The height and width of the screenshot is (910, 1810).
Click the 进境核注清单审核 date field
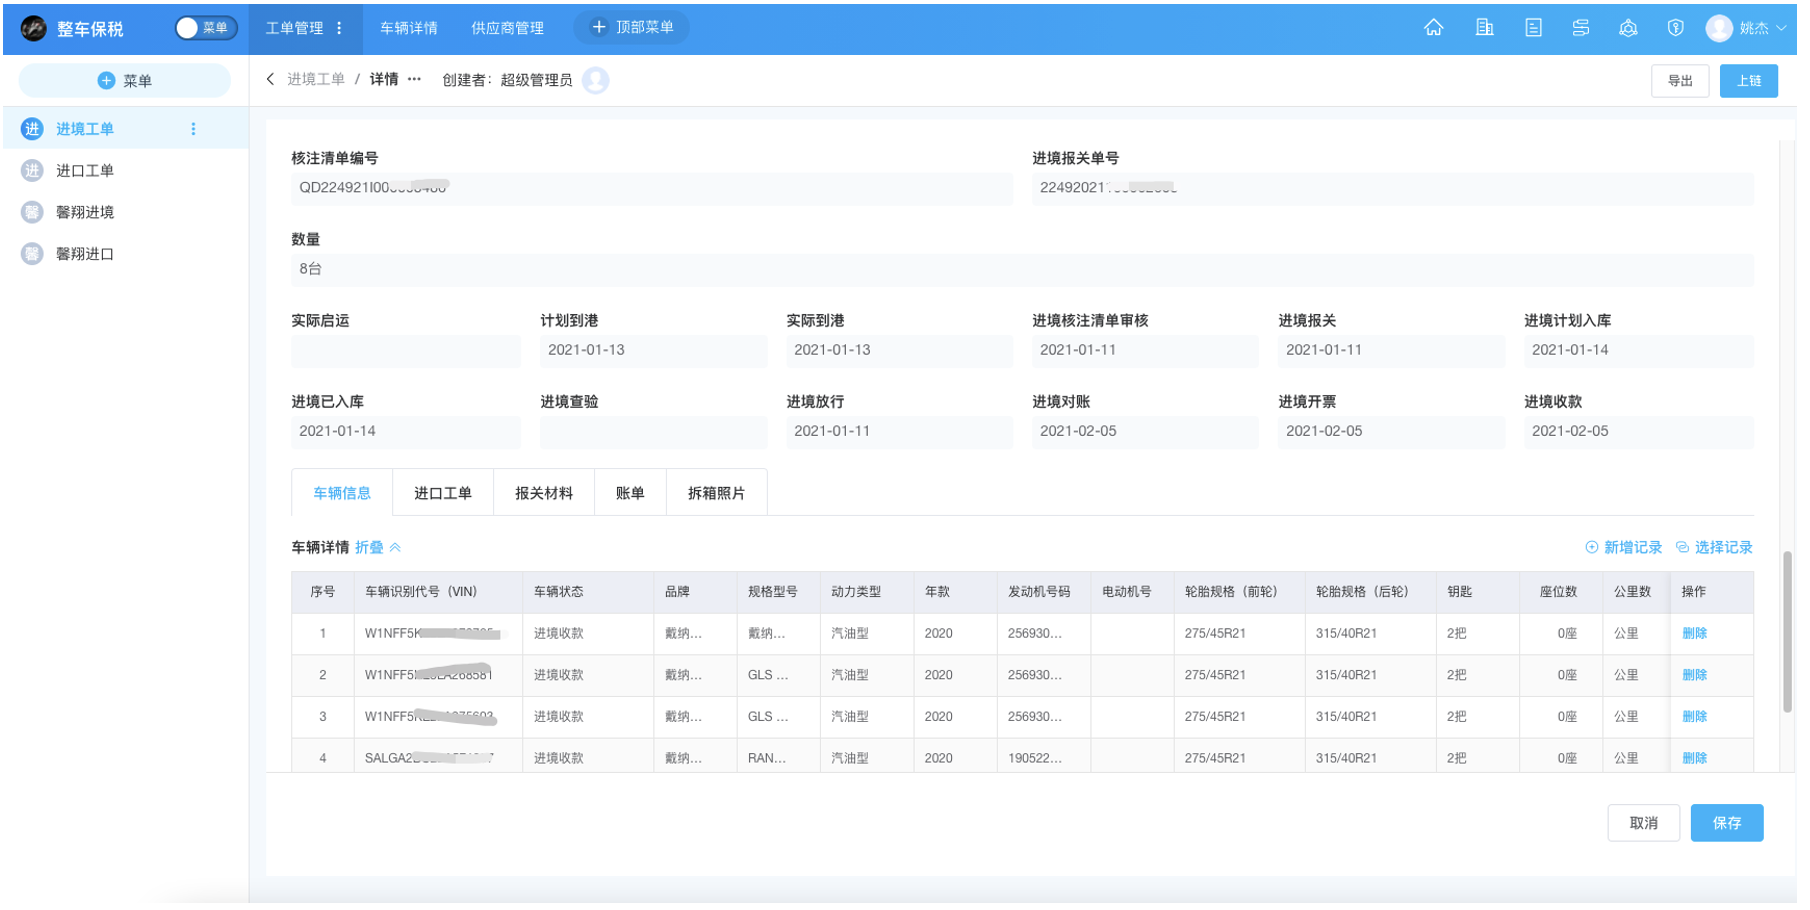(1146, 351)
